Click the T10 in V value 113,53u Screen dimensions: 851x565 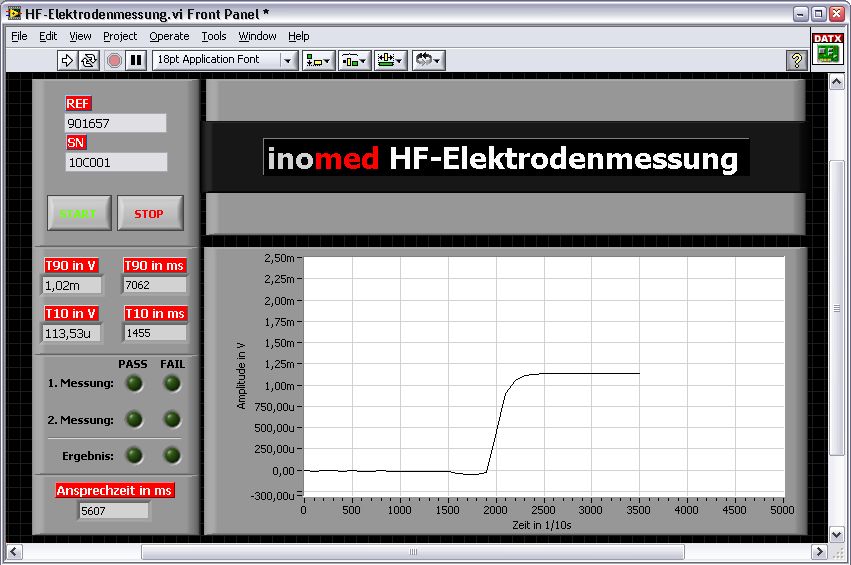[71, 333]
